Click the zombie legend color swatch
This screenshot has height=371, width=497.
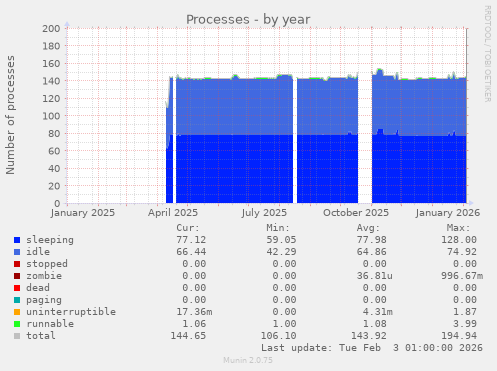click(17, 276)
